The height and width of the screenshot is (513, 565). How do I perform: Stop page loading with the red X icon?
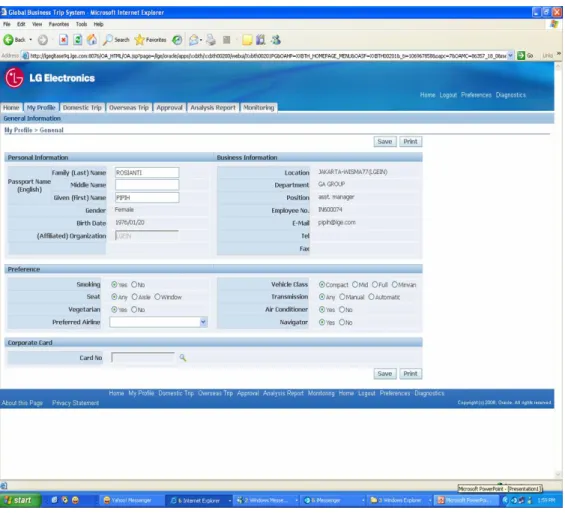pos(63,40)
